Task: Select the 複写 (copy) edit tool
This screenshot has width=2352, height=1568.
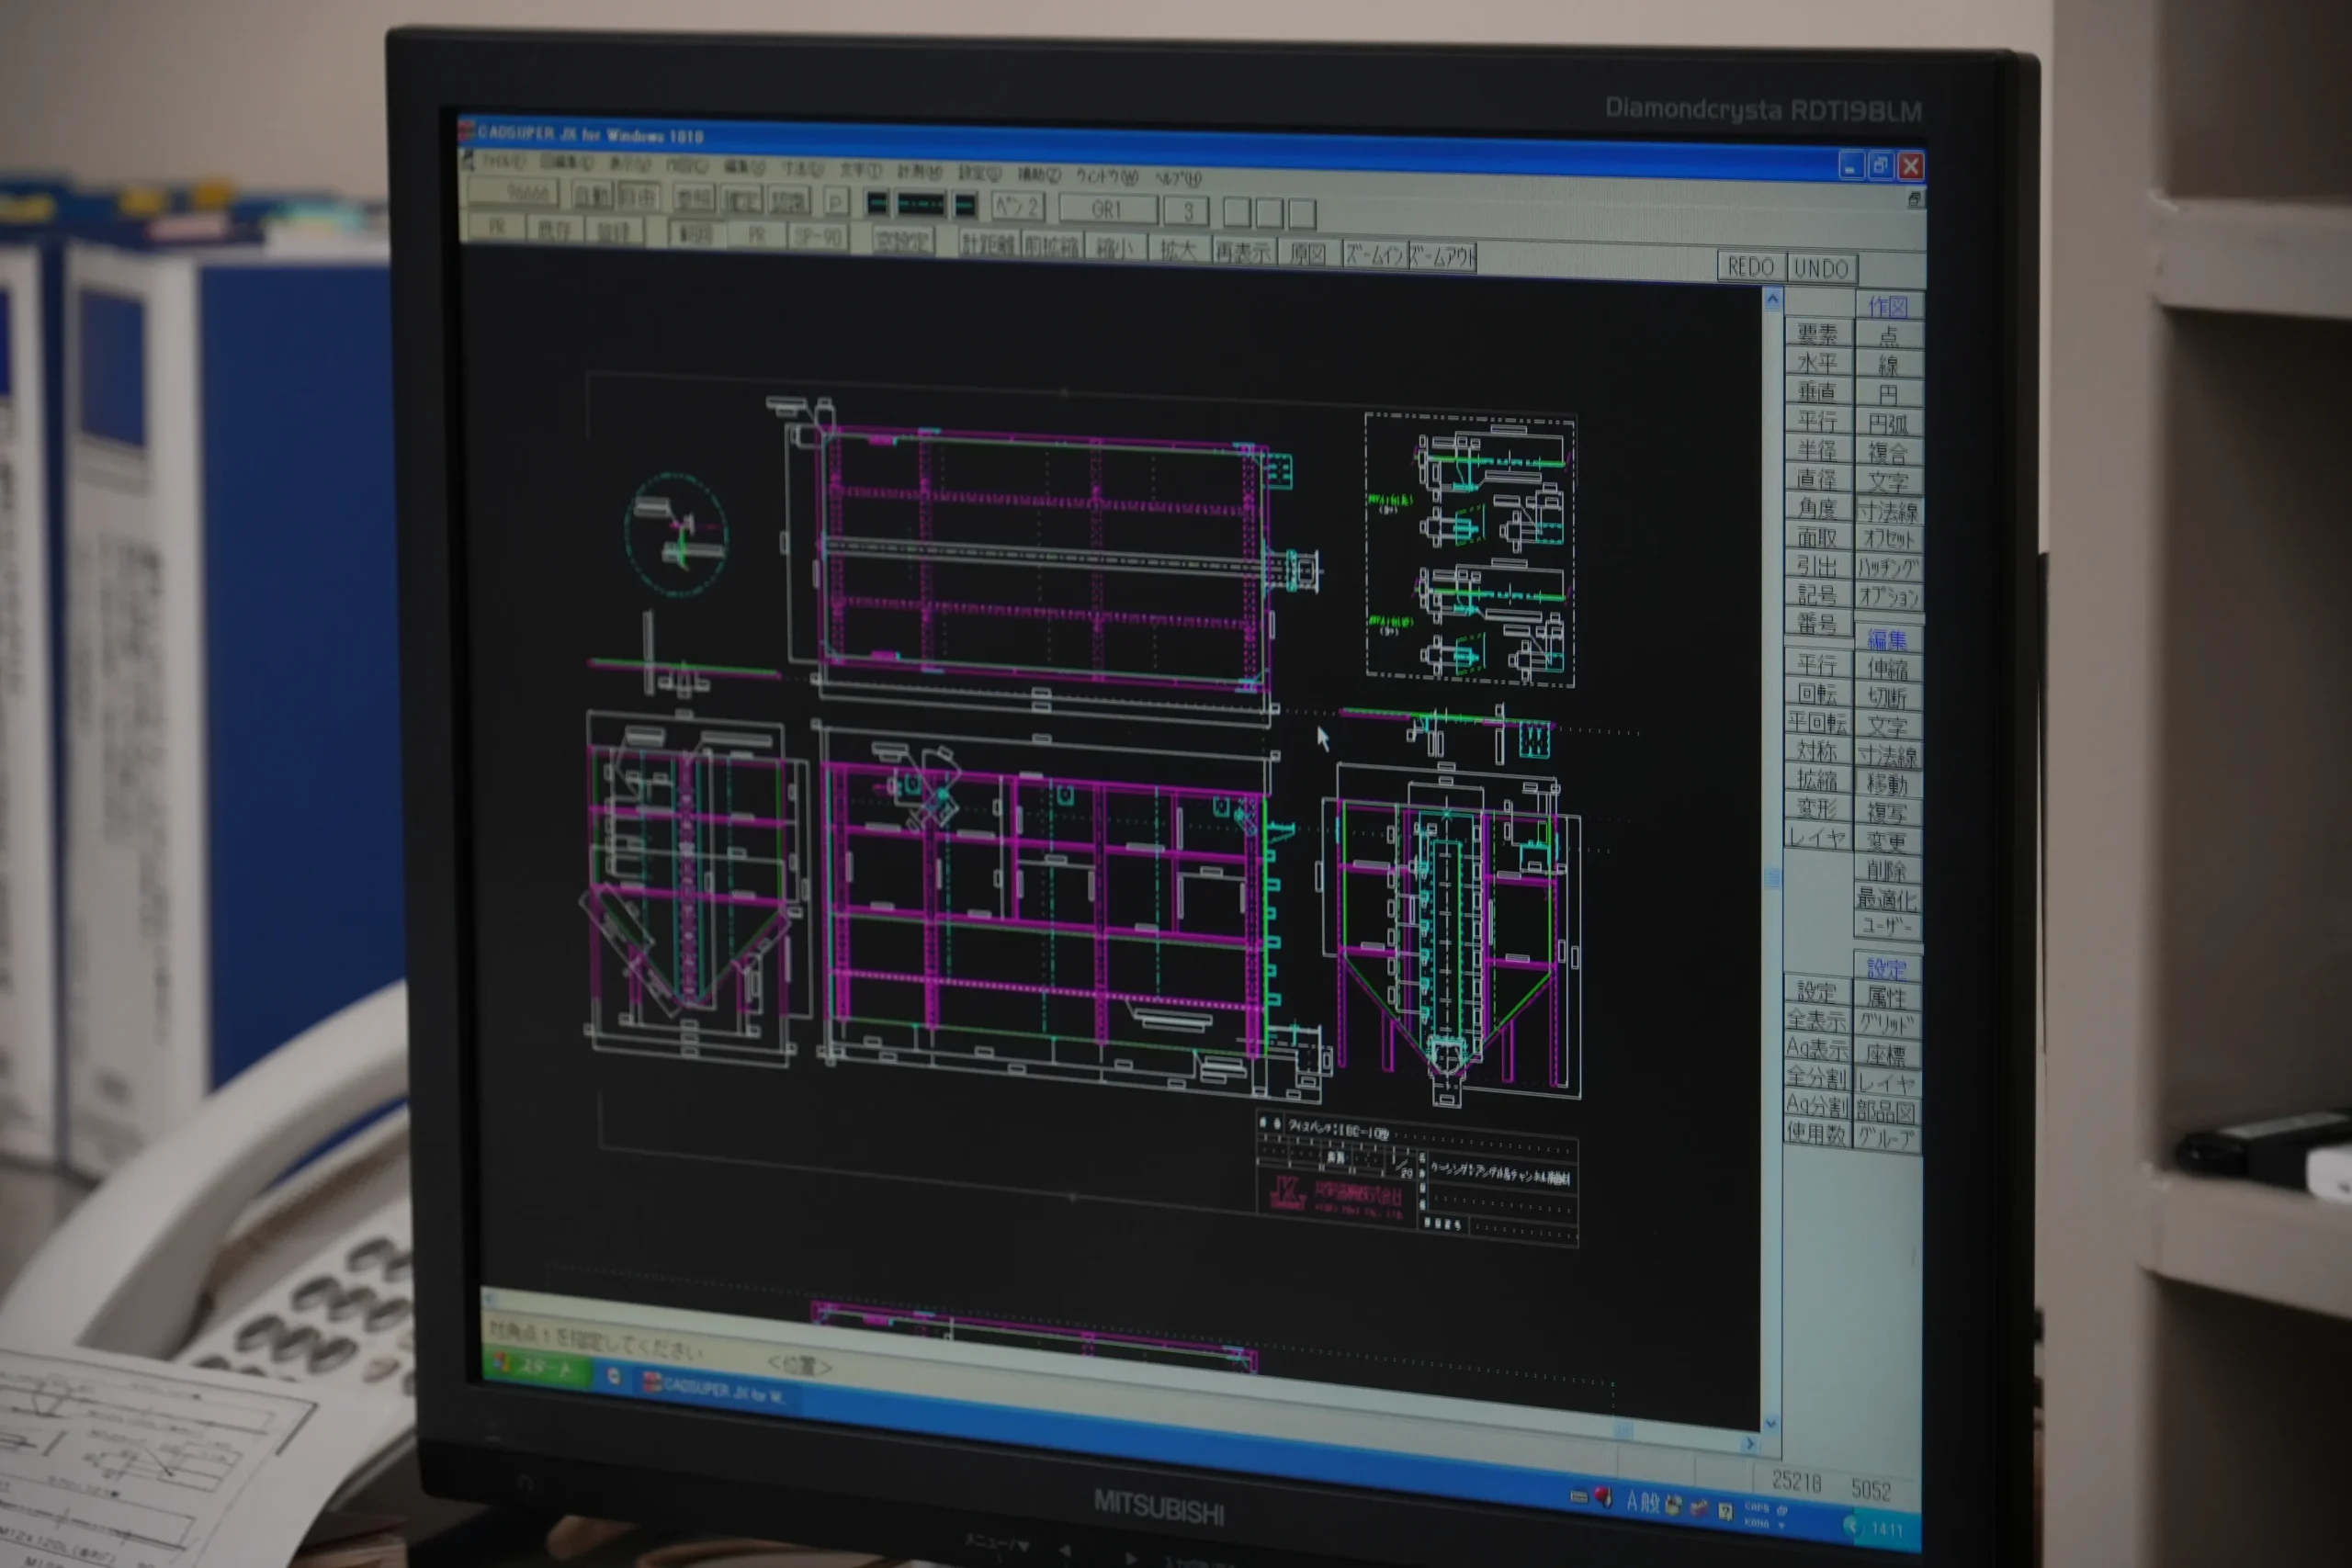Action: [x=1888, y=813]
